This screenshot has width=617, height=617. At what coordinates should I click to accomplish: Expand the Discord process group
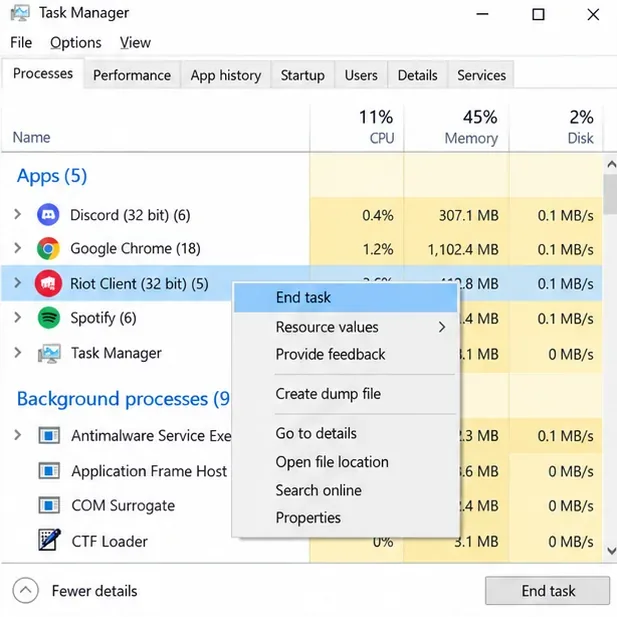(x=17, y=214)
